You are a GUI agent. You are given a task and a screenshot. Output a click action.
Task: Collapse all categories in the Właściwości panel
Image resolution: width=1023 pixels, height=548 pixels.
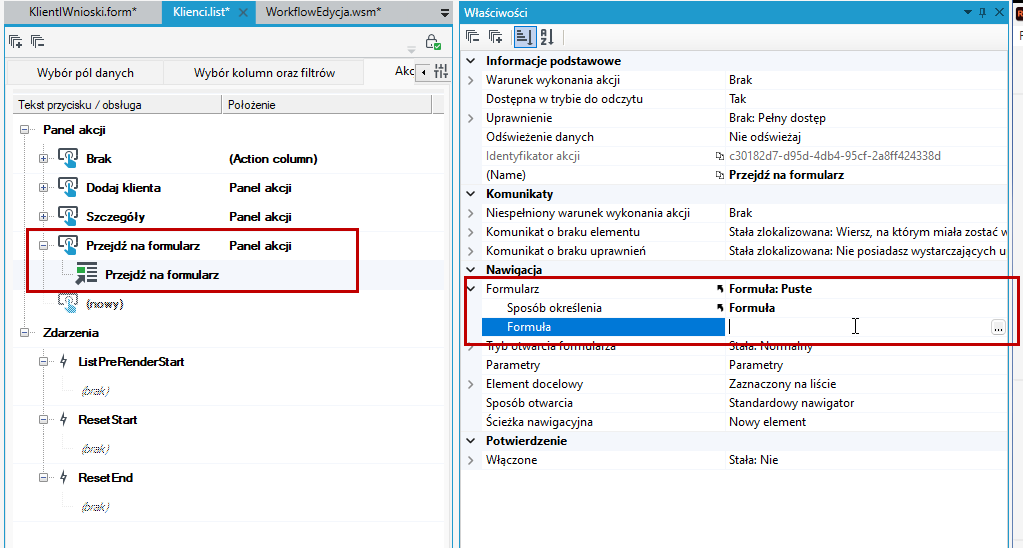click(x=473, y=37)
